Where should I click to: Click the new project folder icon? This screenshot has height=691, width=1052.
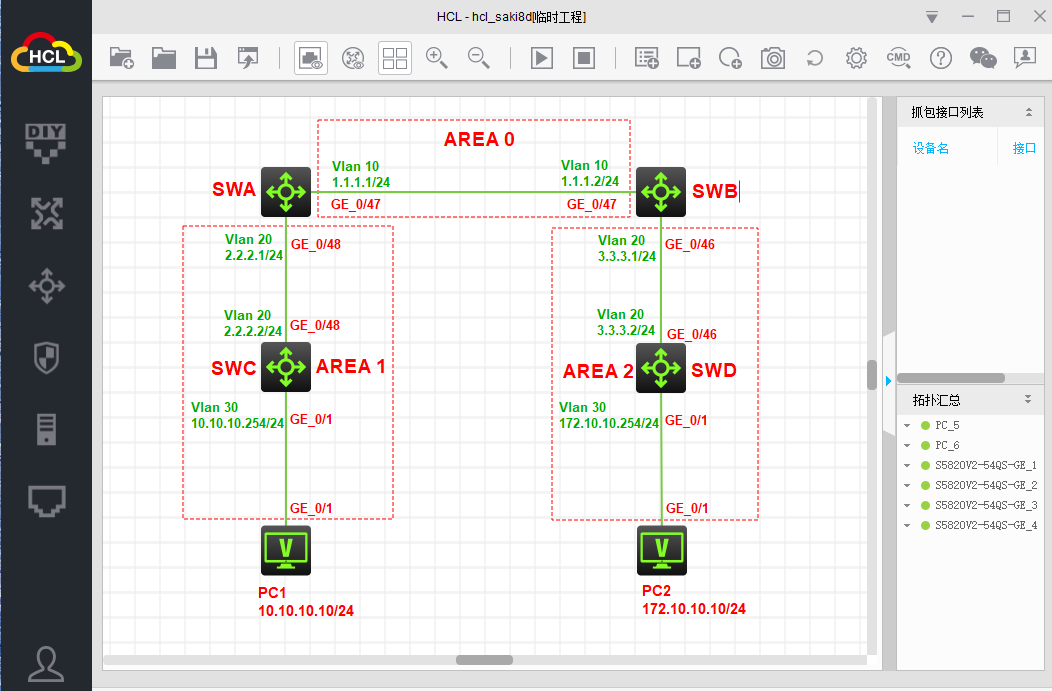(x=121, y=58)
